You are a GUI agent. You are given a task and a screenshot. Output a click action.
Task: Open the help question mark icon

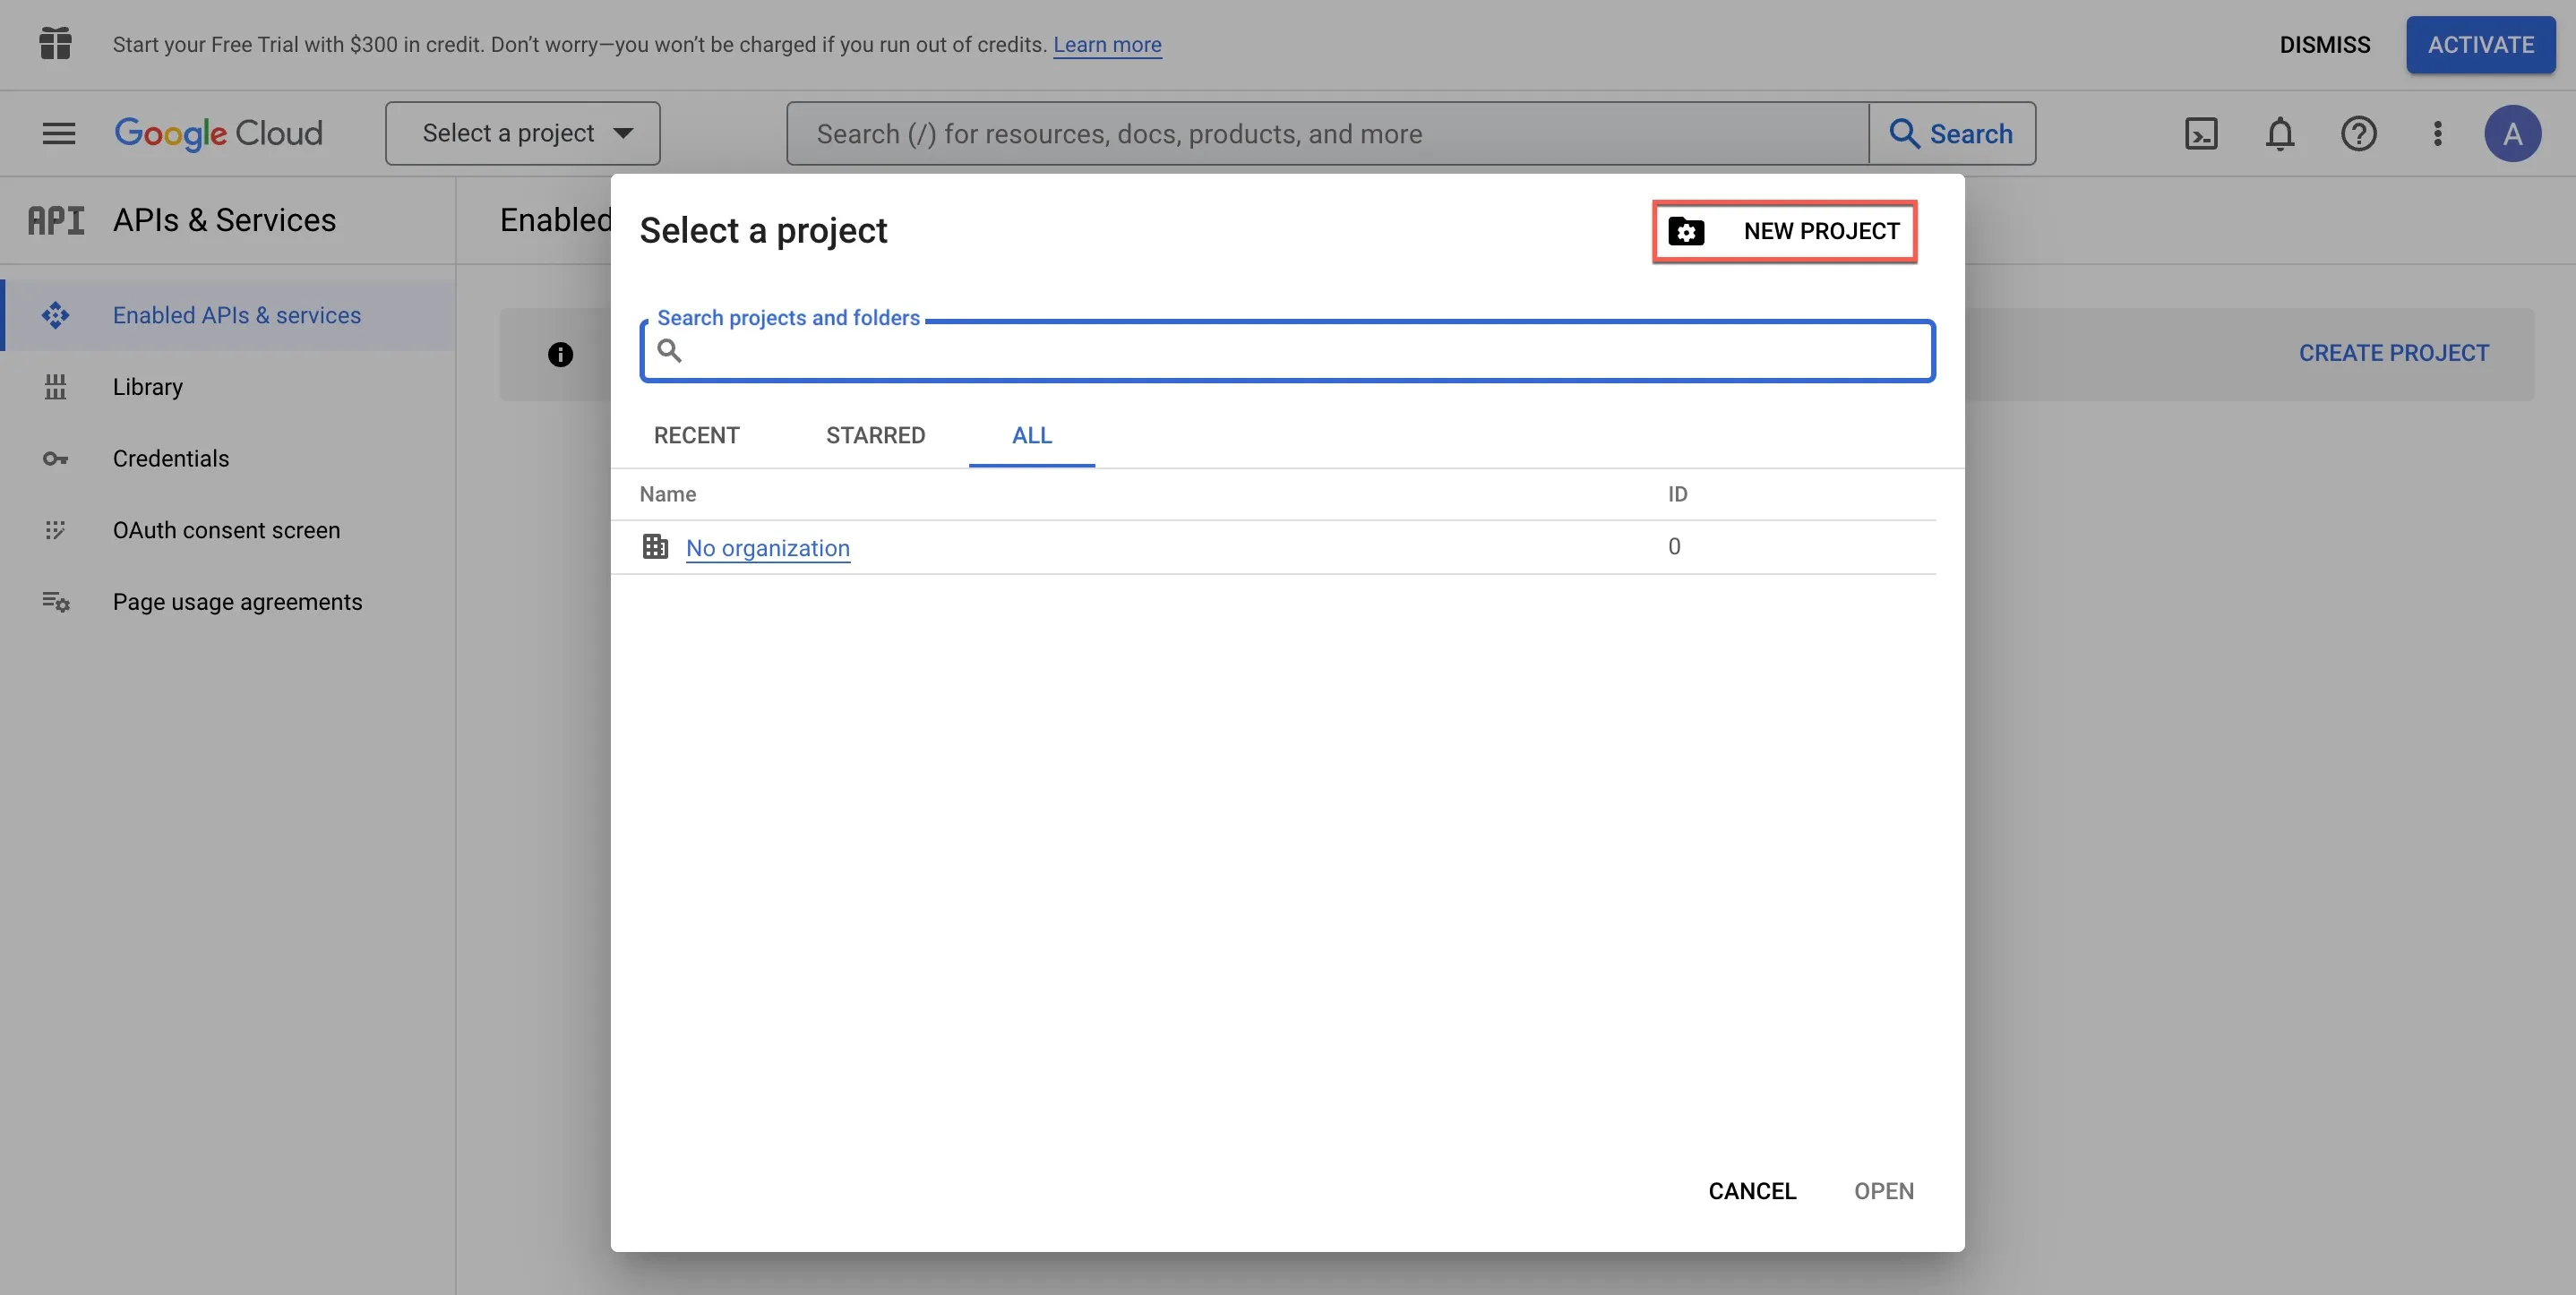coord(2359,134)
